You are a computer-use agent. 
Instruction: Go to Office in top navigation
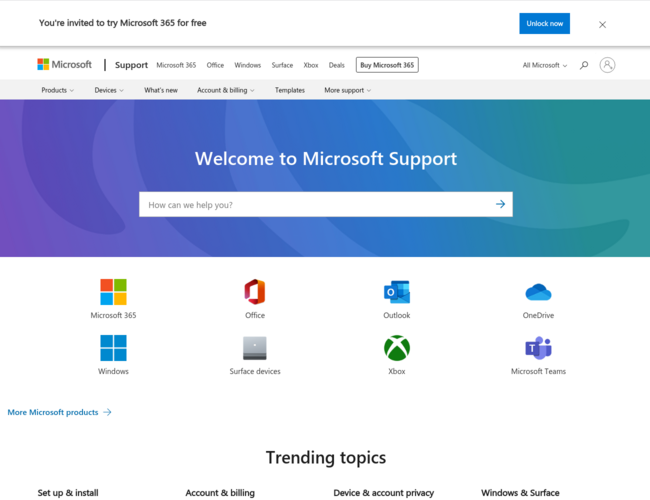coord(215,65)
